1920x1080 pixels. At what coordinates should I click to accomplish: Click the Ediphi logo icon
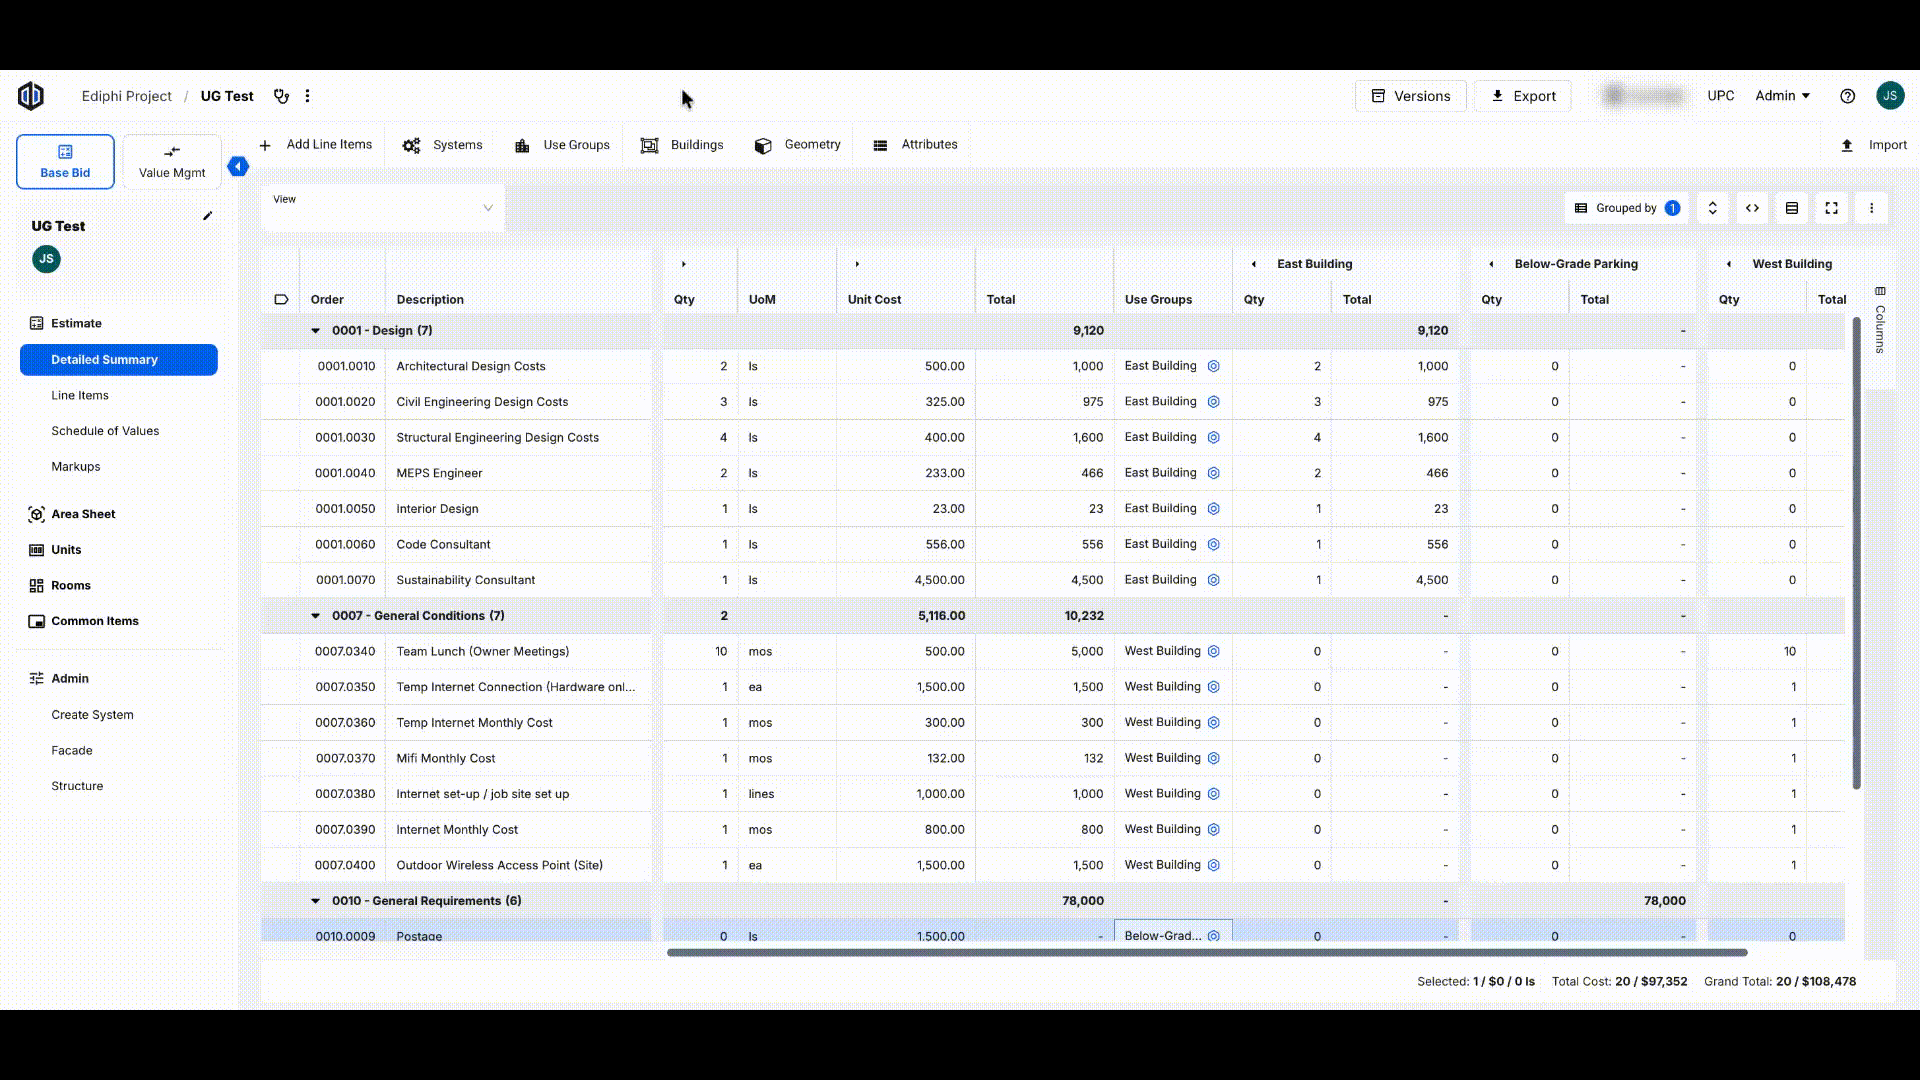31,96
